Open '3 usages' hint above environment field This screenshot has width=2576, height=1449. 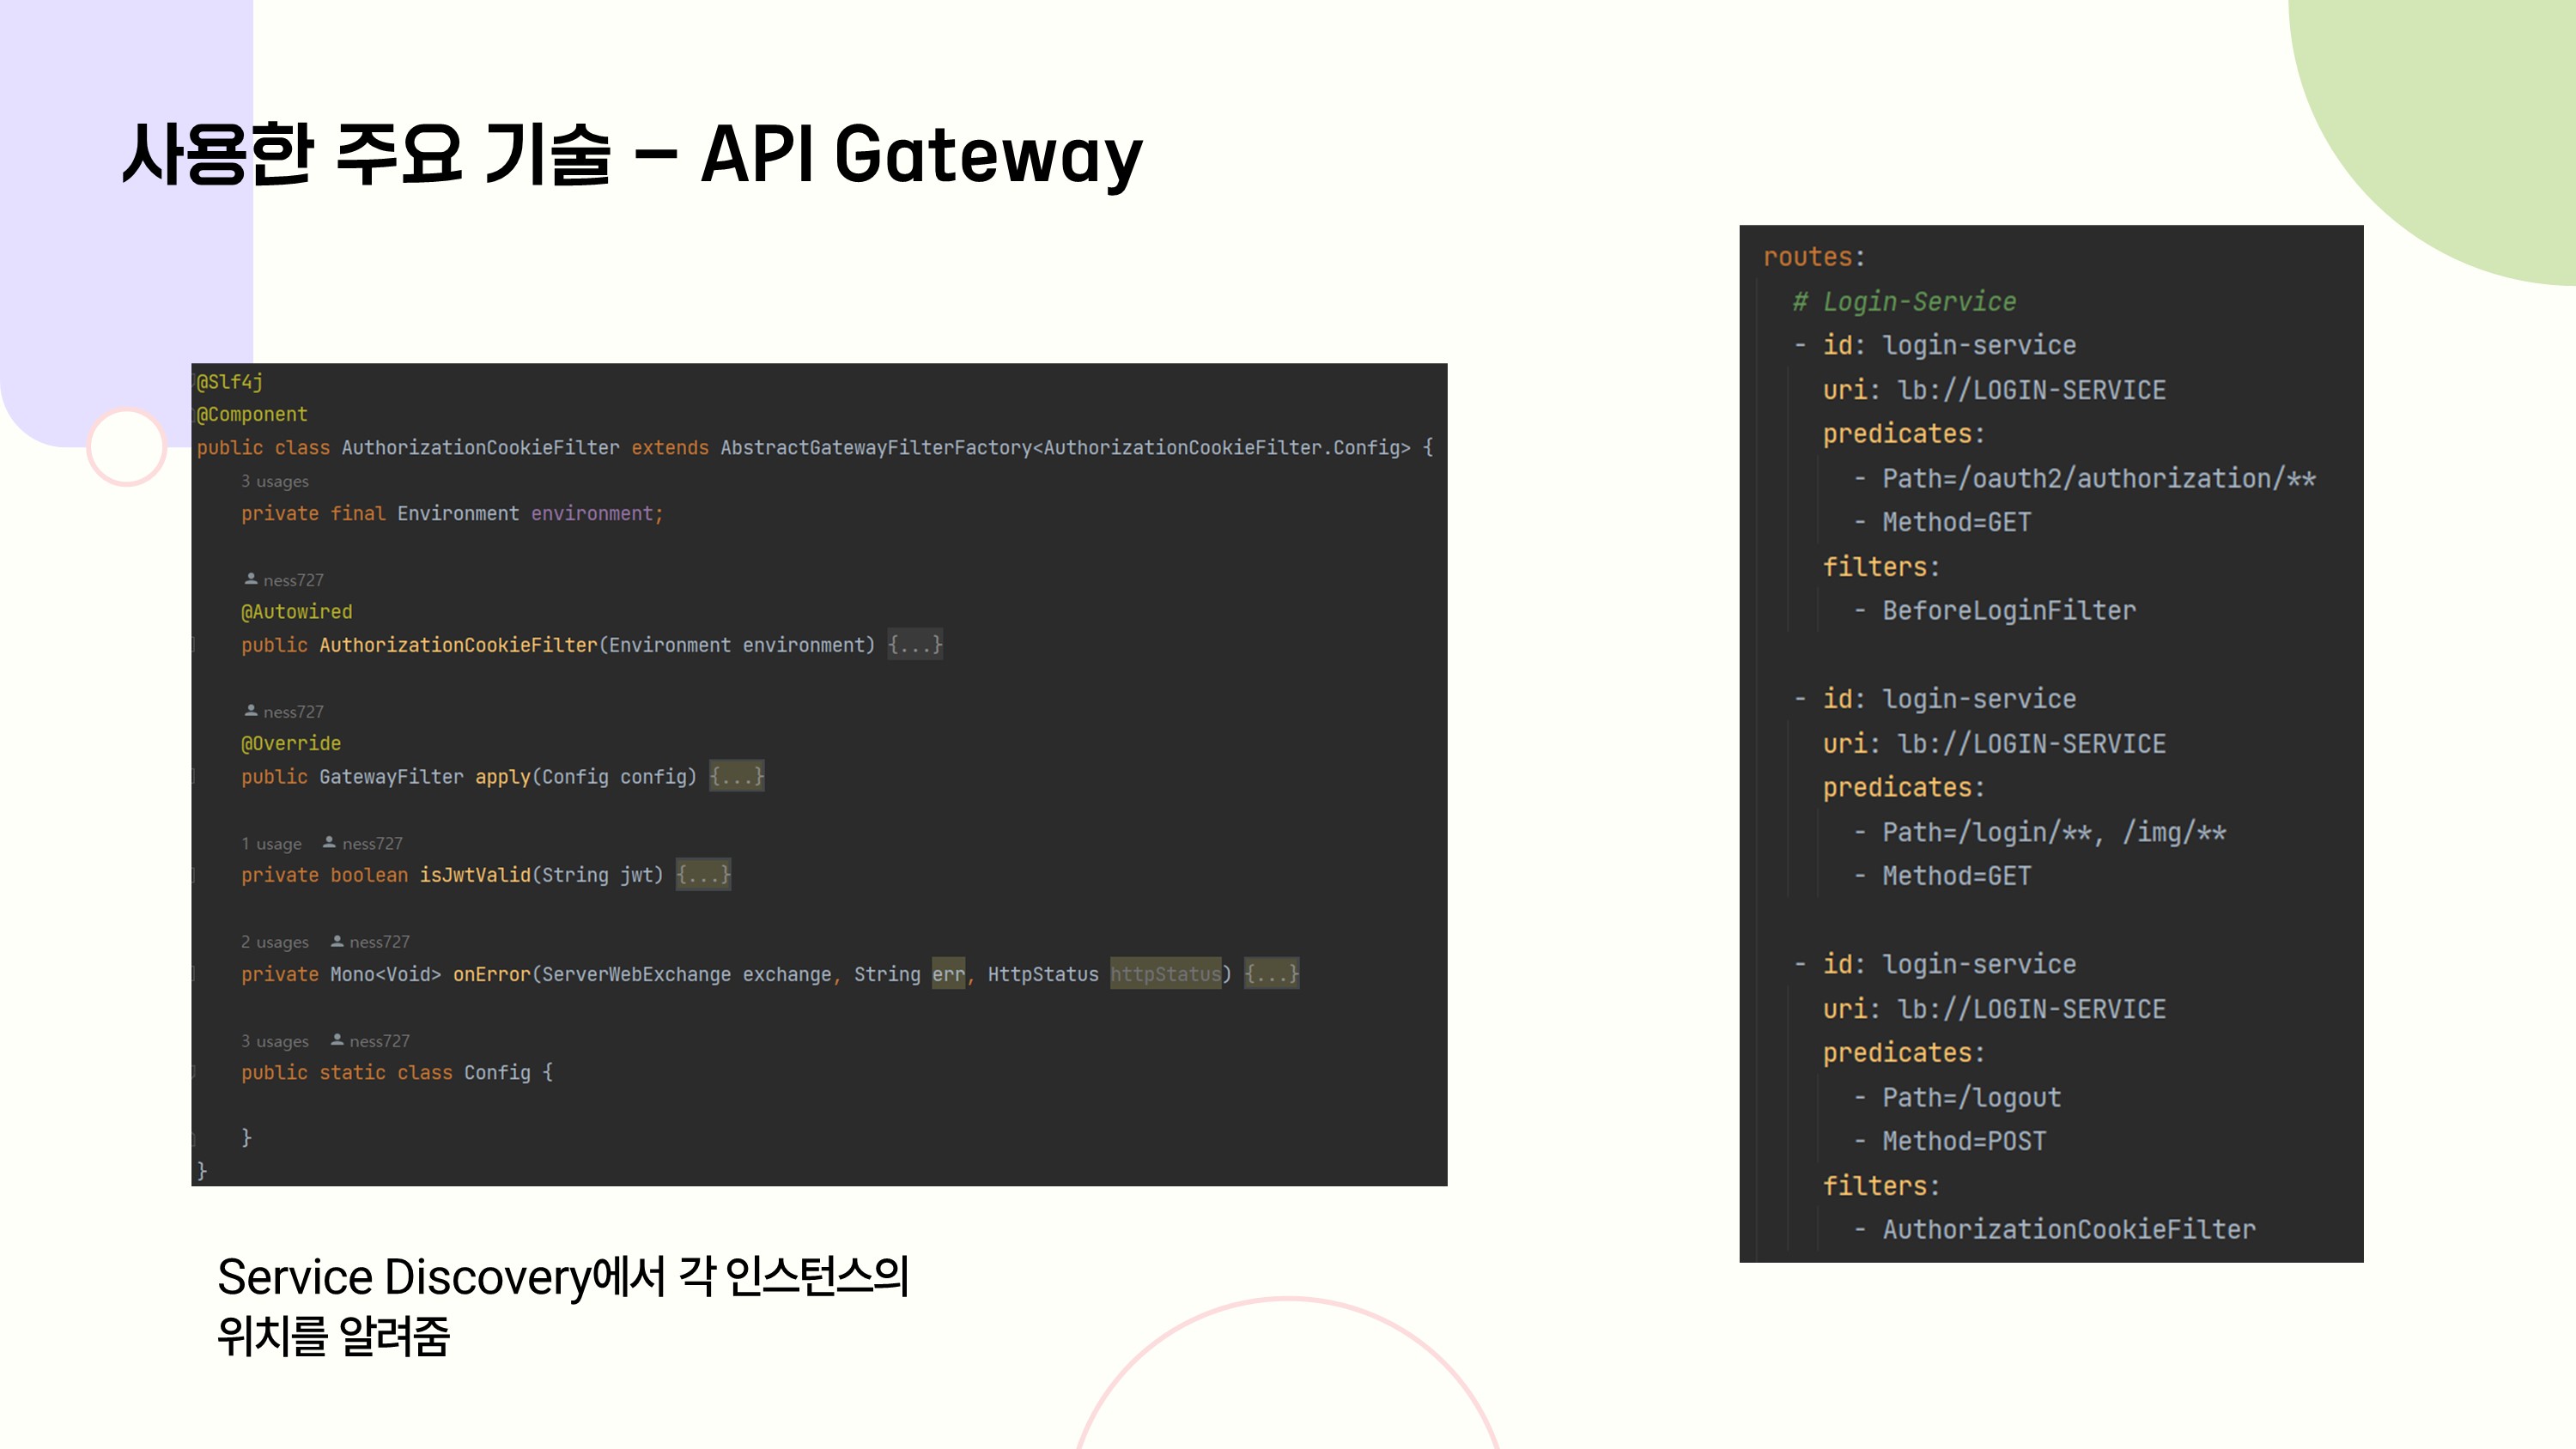275,481
